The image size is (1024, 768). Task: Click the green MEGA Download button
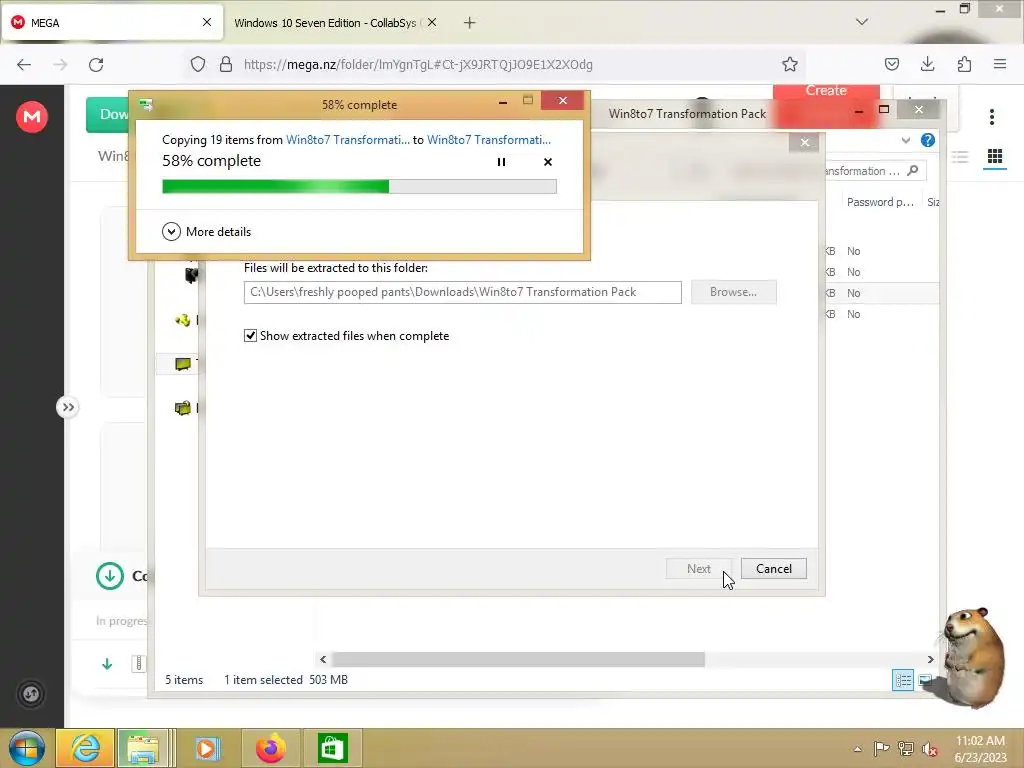(x=108, y=115)
